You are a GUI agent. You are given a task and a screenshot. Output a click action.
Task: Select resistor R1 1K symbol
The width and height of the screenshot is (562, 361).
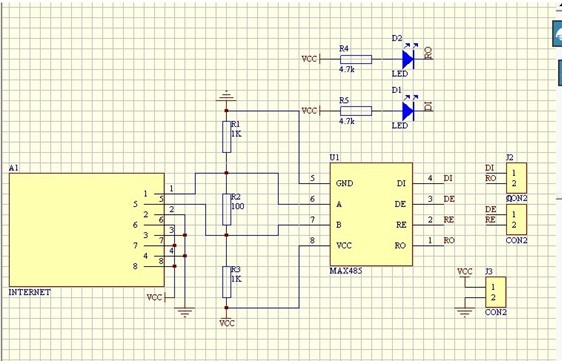[x=227, y=137]
